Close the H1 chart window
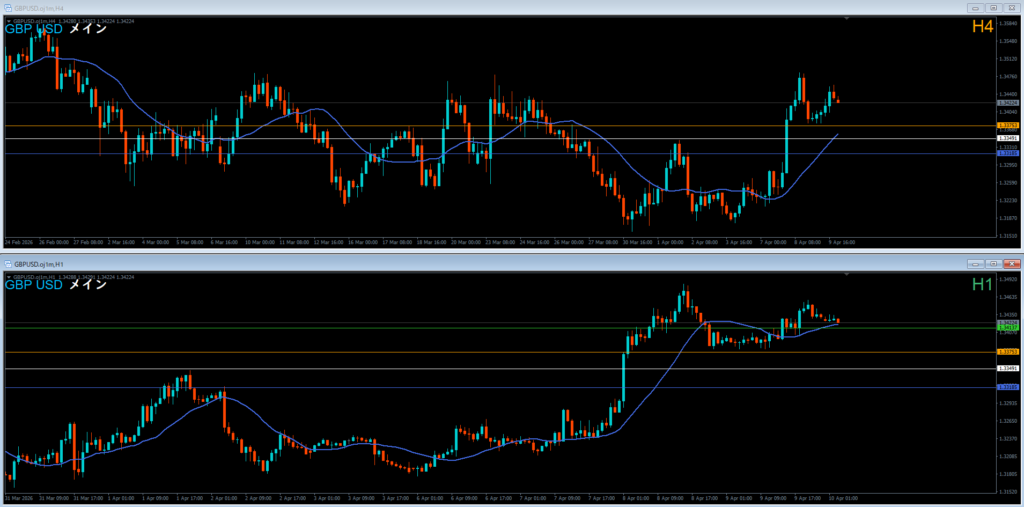This screenshot has width=1024, height=507. (1010, 263)
